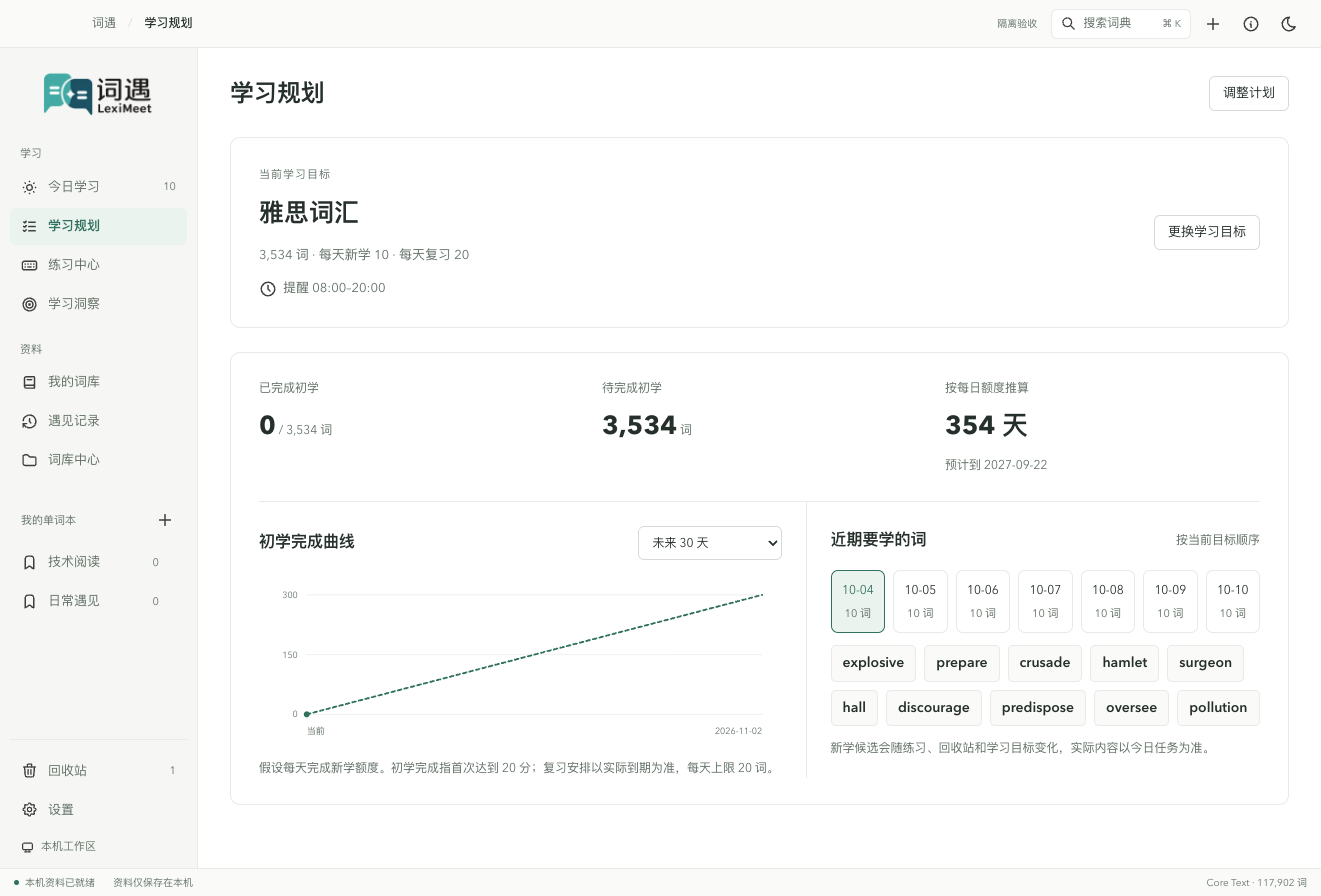Click the word chip crusade
This screenshot has height=896, width=1321.
tap(1045, 663)
